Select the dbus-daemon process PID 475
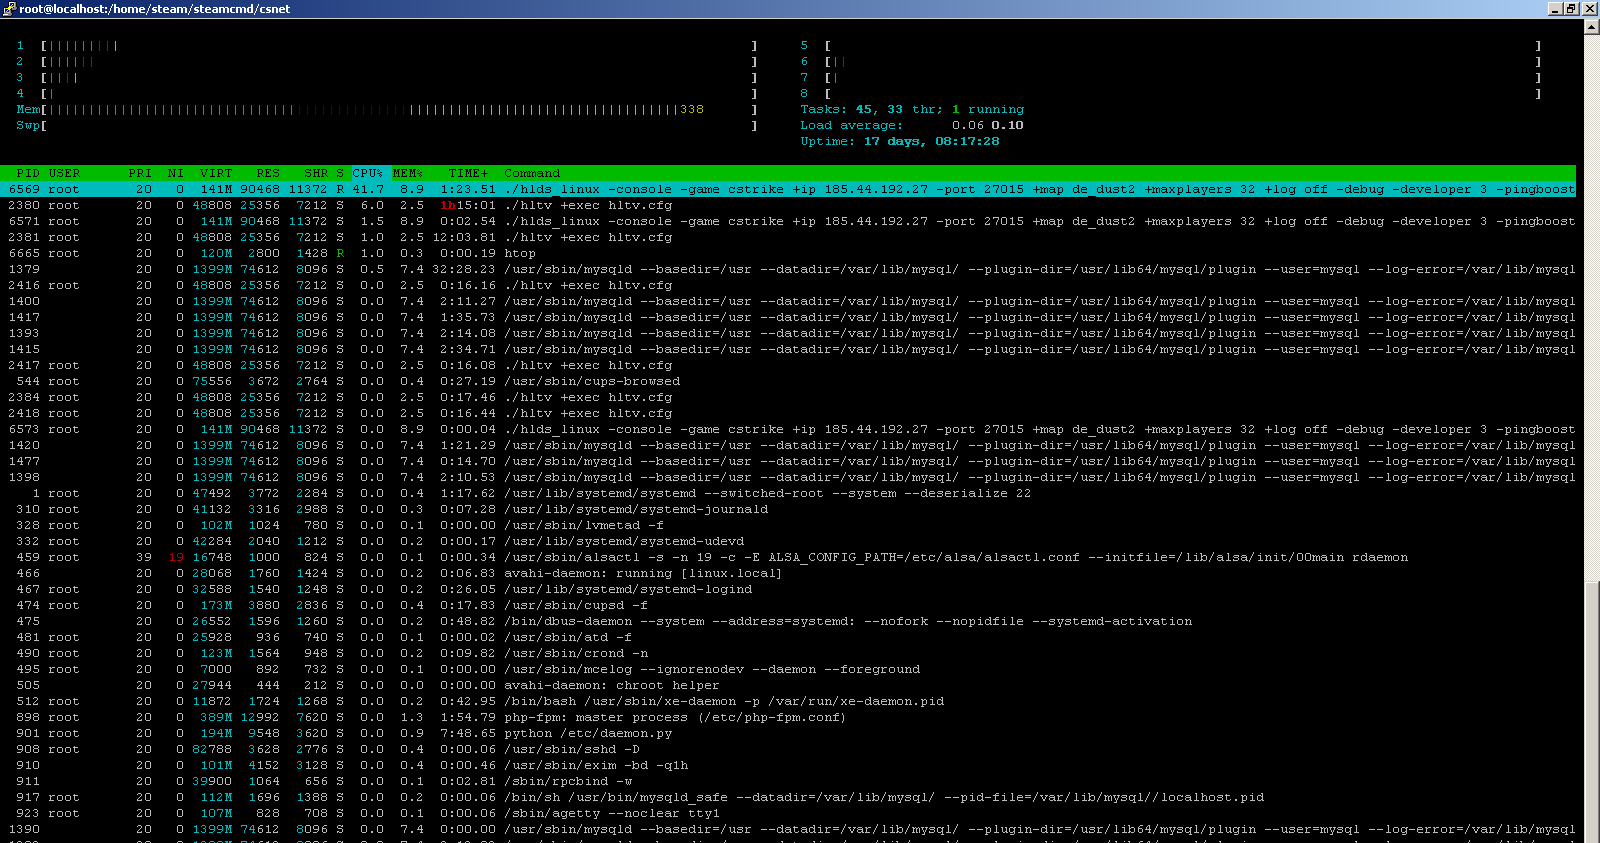This screenshot has height=843, width=1600. [788, 621]
